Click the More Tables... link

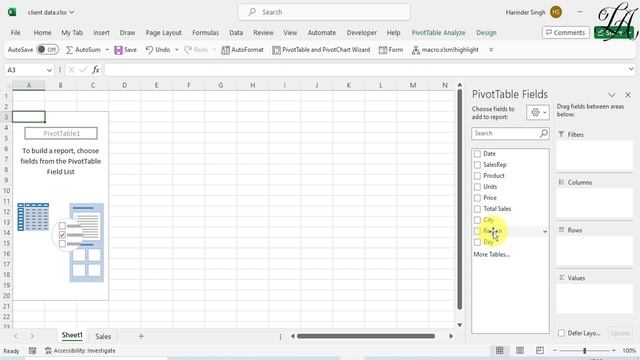(491, 254)
